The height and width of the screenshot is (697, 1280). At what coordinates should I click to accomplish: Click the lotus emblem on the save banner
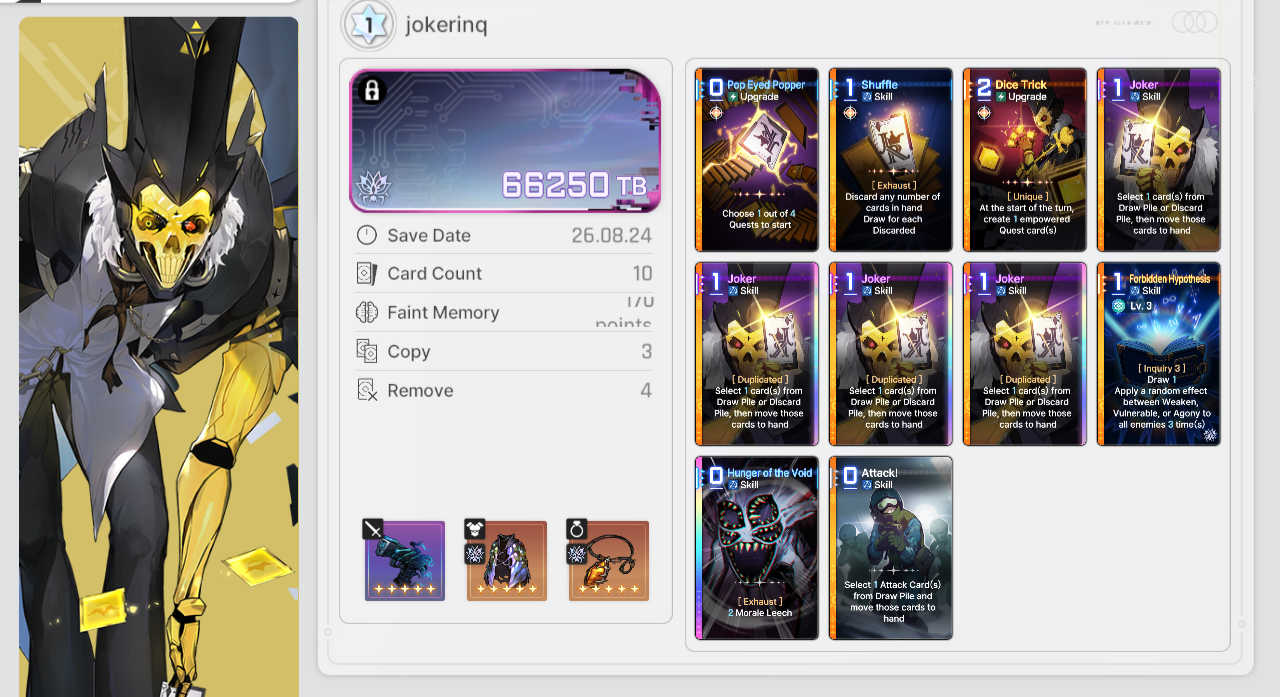tap(371, 186)
